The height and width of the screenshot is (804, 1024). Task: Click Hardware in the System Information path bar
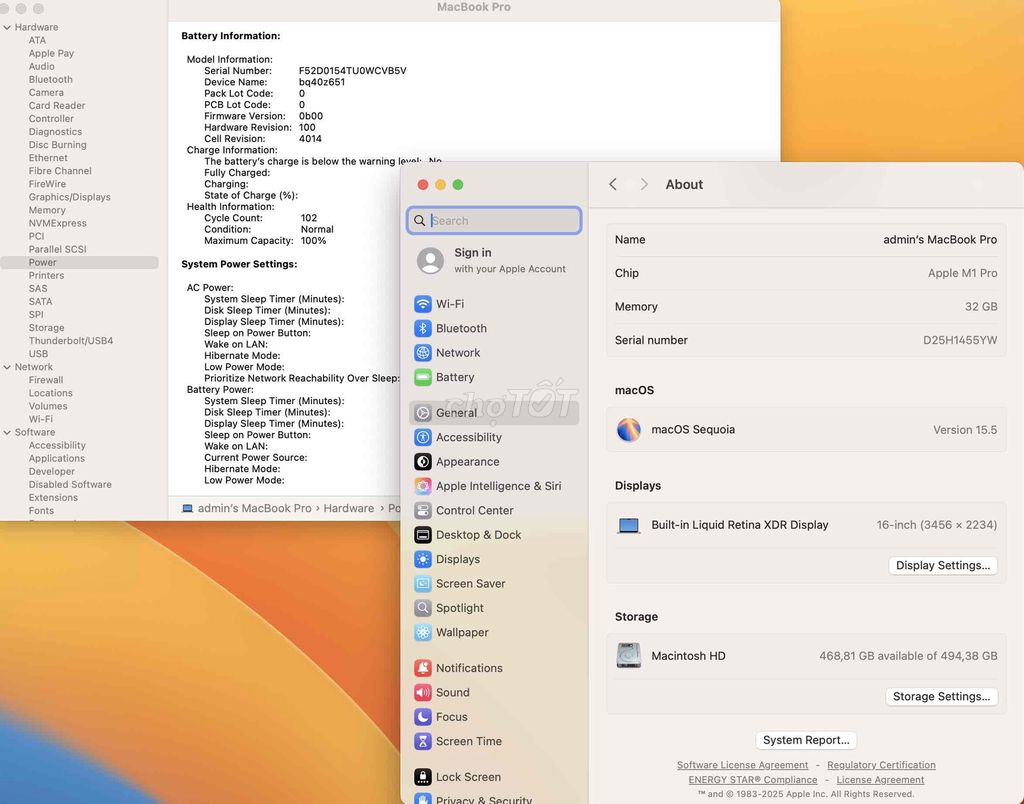349,508
